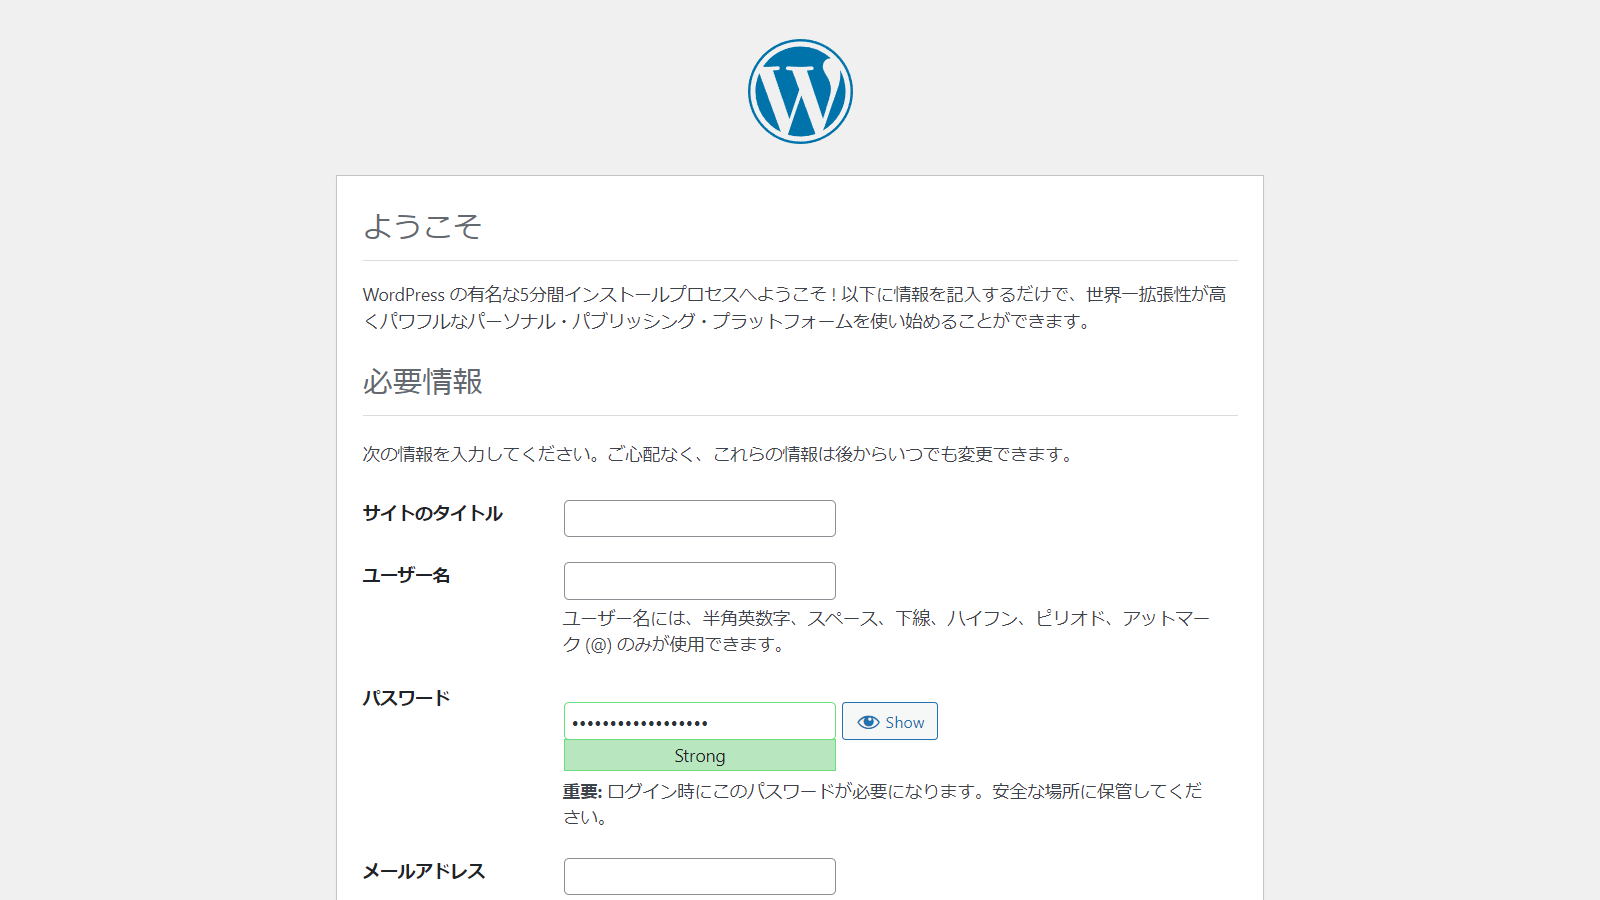Screen dimensions: 1600x900
Task: Focus the サイトのタイトル input field
Action: tap(699, 518)
